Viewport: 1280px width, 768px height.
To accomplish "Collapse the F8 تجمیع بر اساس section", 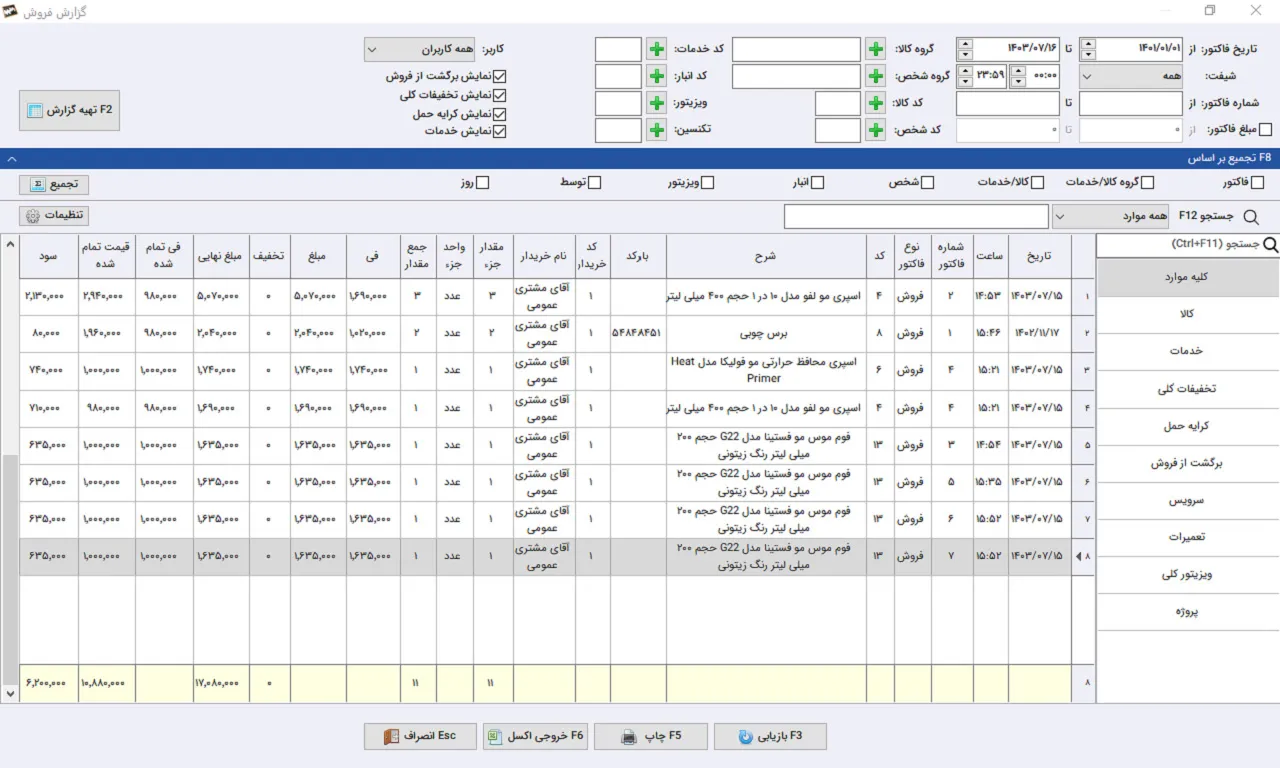I will 11,158.
